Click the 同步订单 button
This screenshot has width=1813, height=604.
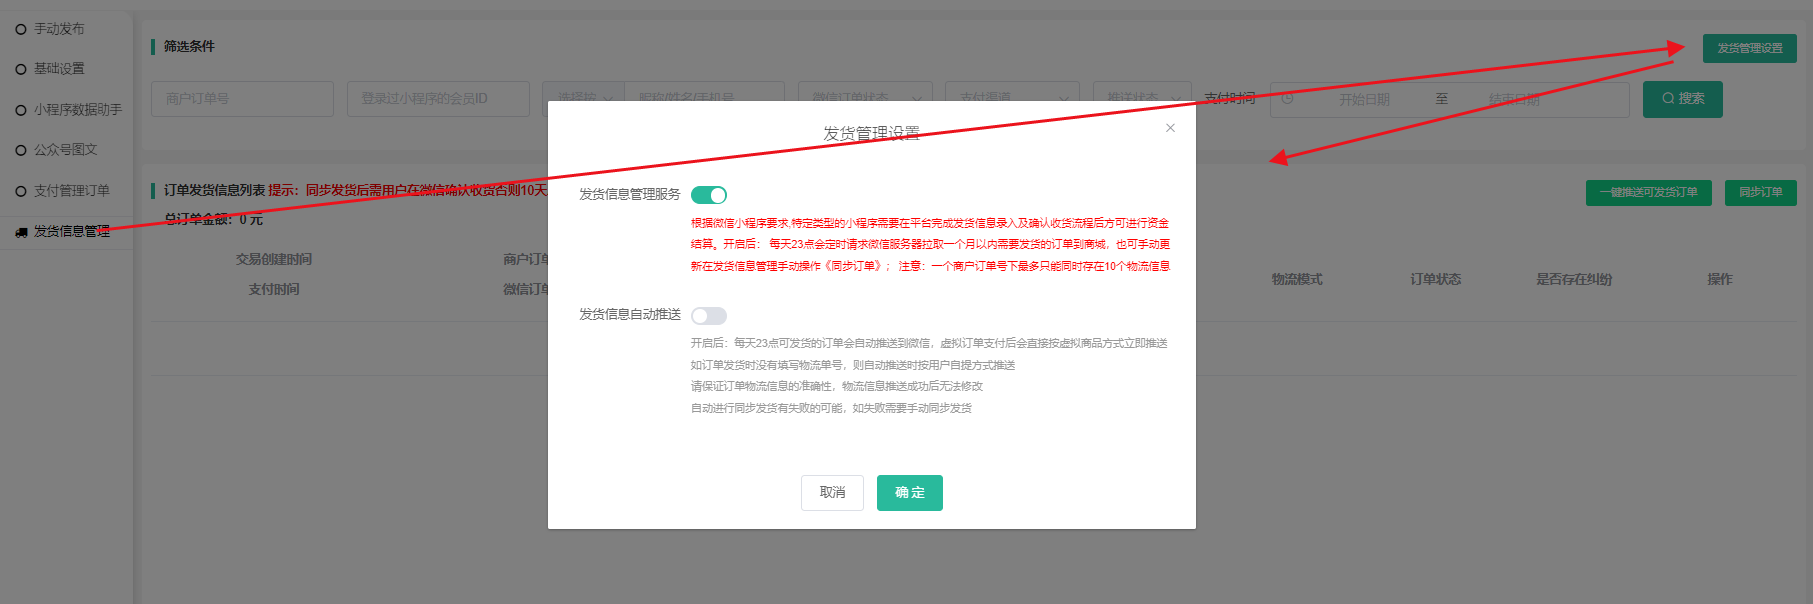(1760, 193)
